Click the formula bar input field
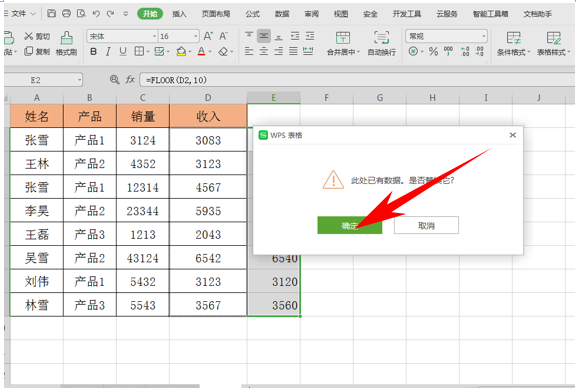The width and height of the screenshot is (576, 388). tap(357, 80)
